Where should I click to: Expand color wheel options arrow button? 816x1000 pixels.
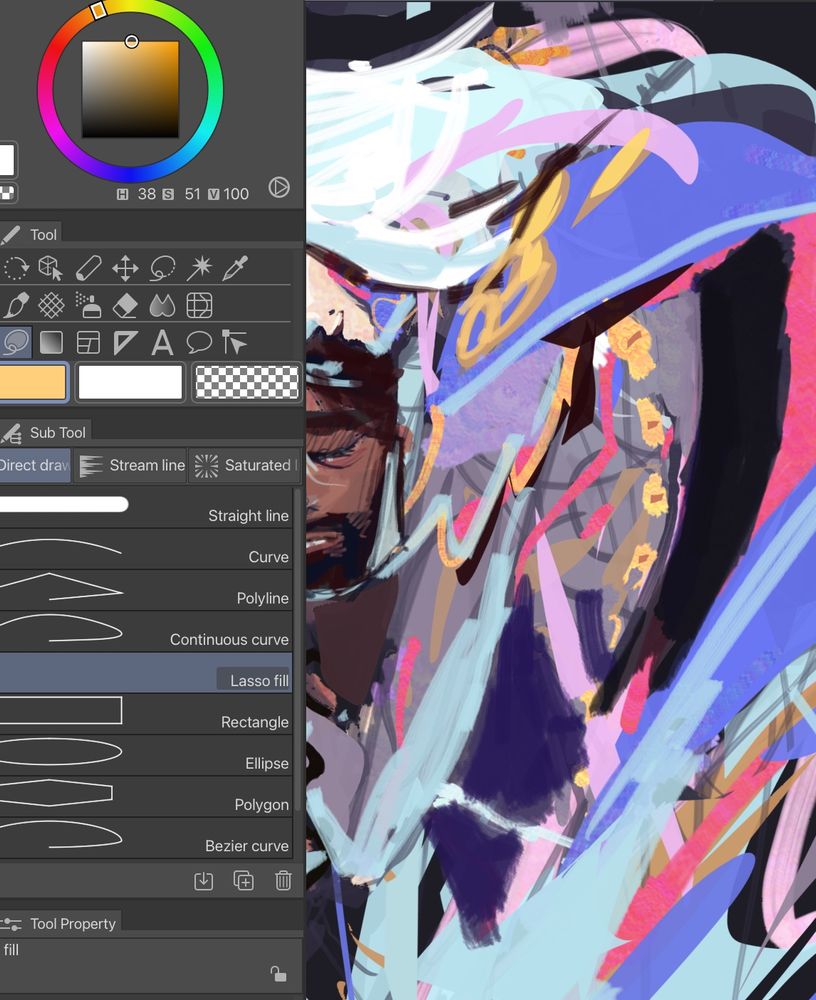pyautogui.click(x=279, y=188)
